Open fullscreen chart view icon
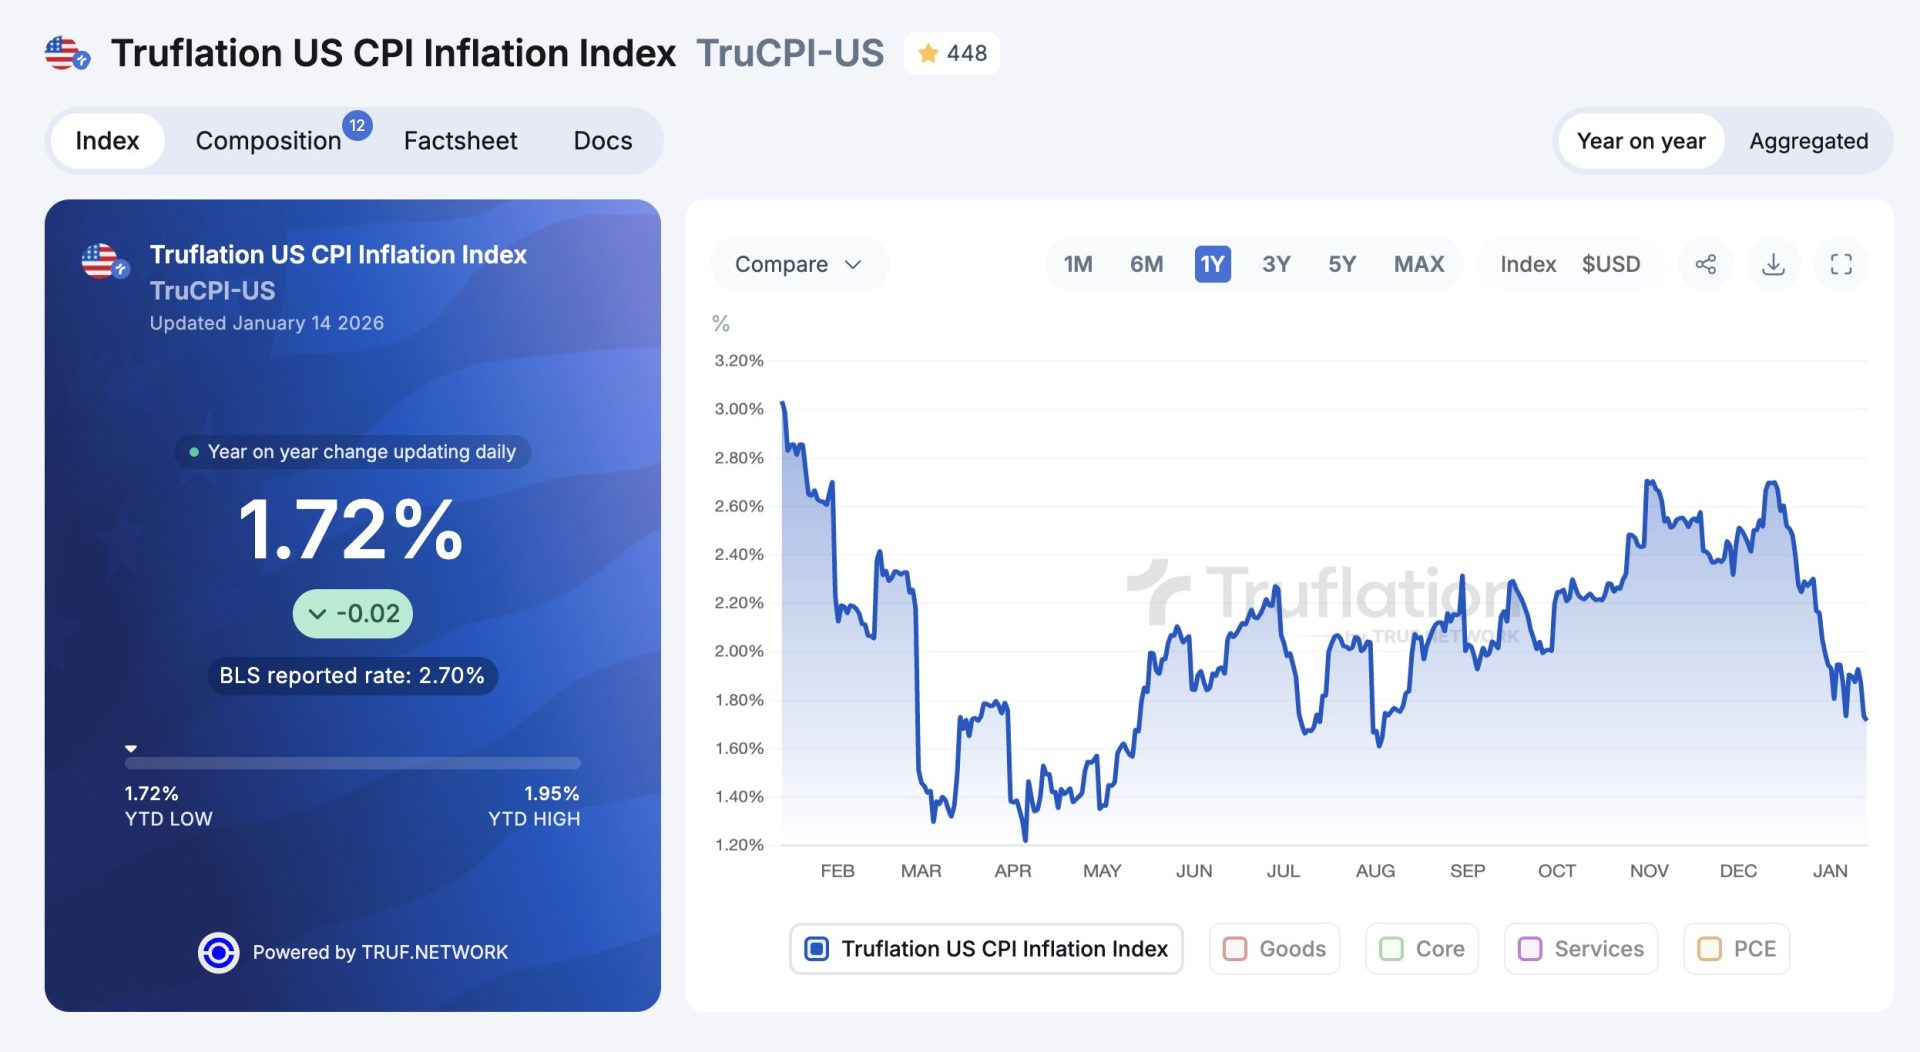Image resolution: width=1920 pixels, height=1052 pixels. click(1841, 264)
